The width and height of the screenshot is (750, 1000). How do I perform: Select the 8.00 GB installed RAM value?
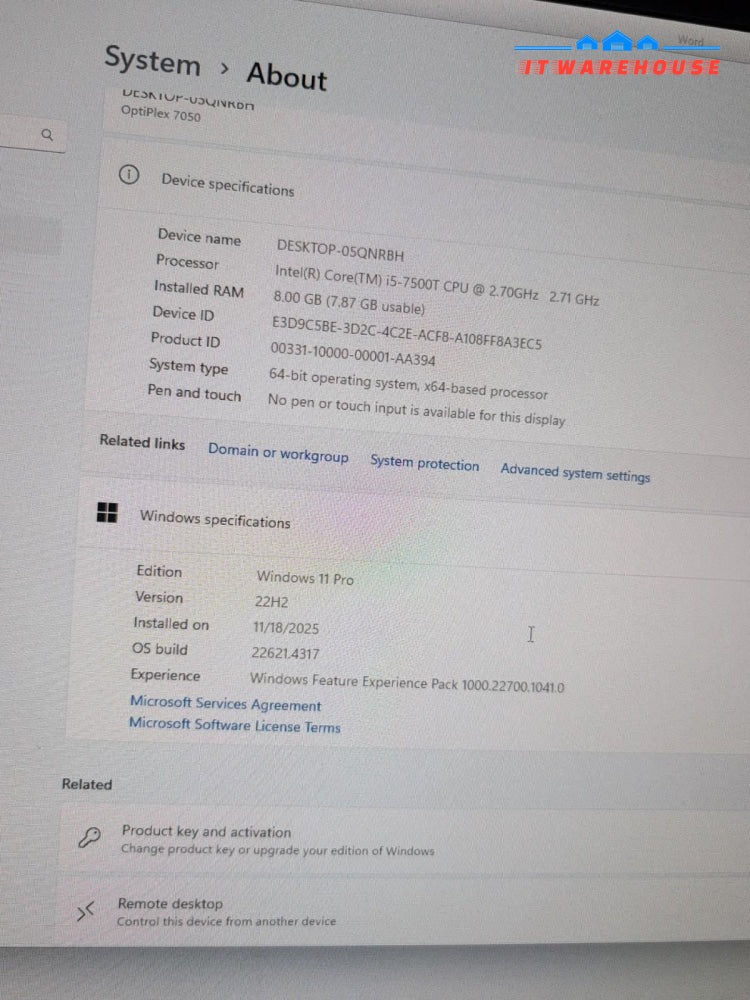(349, 302)
